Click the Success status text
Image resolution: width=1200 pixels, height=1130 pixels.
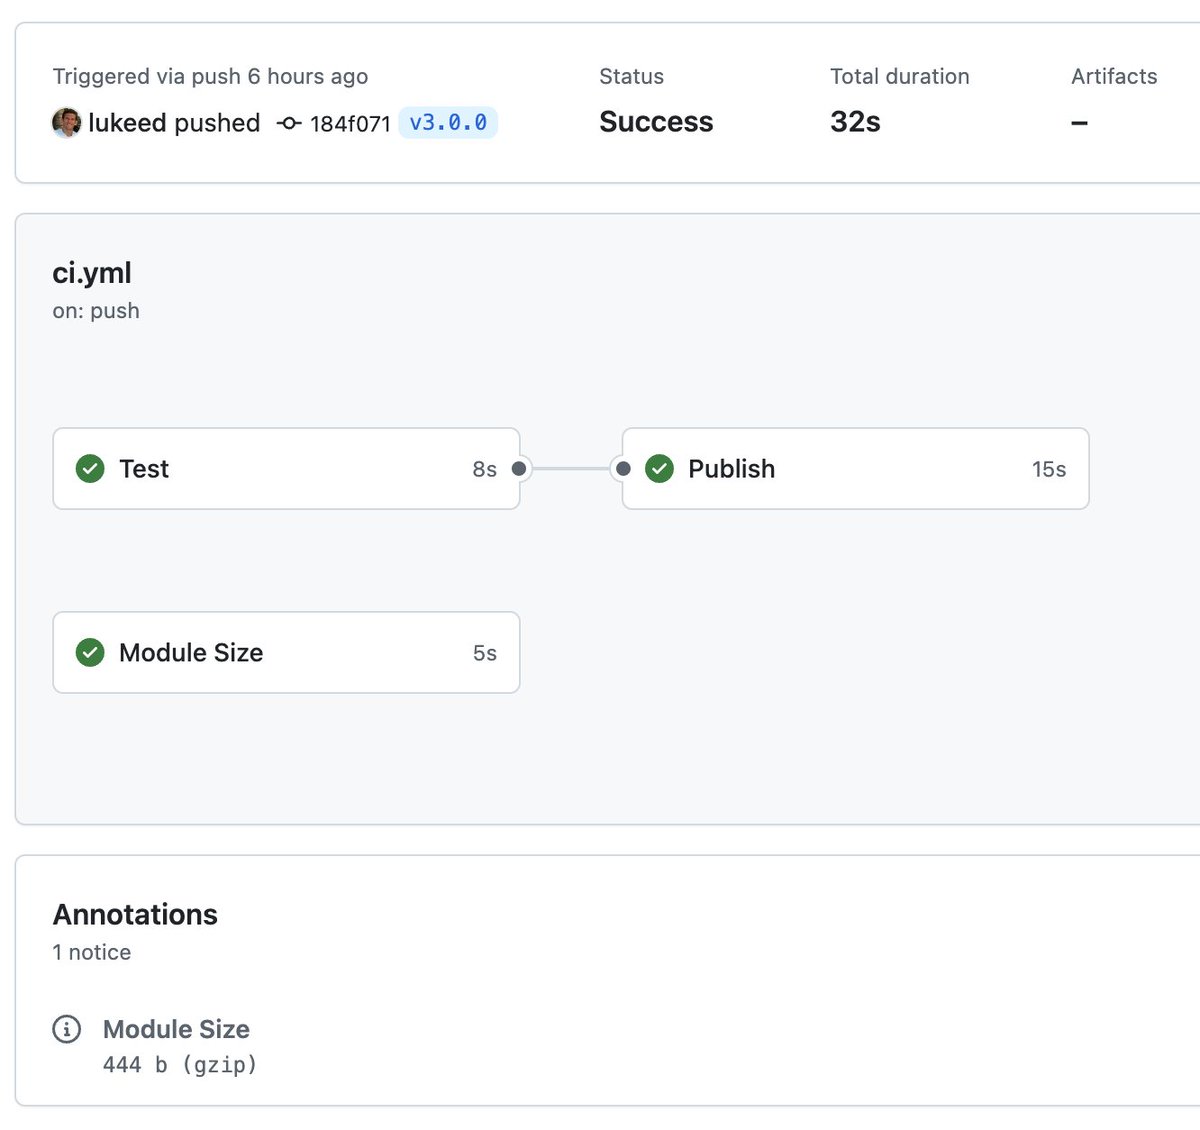click(656, 121)
